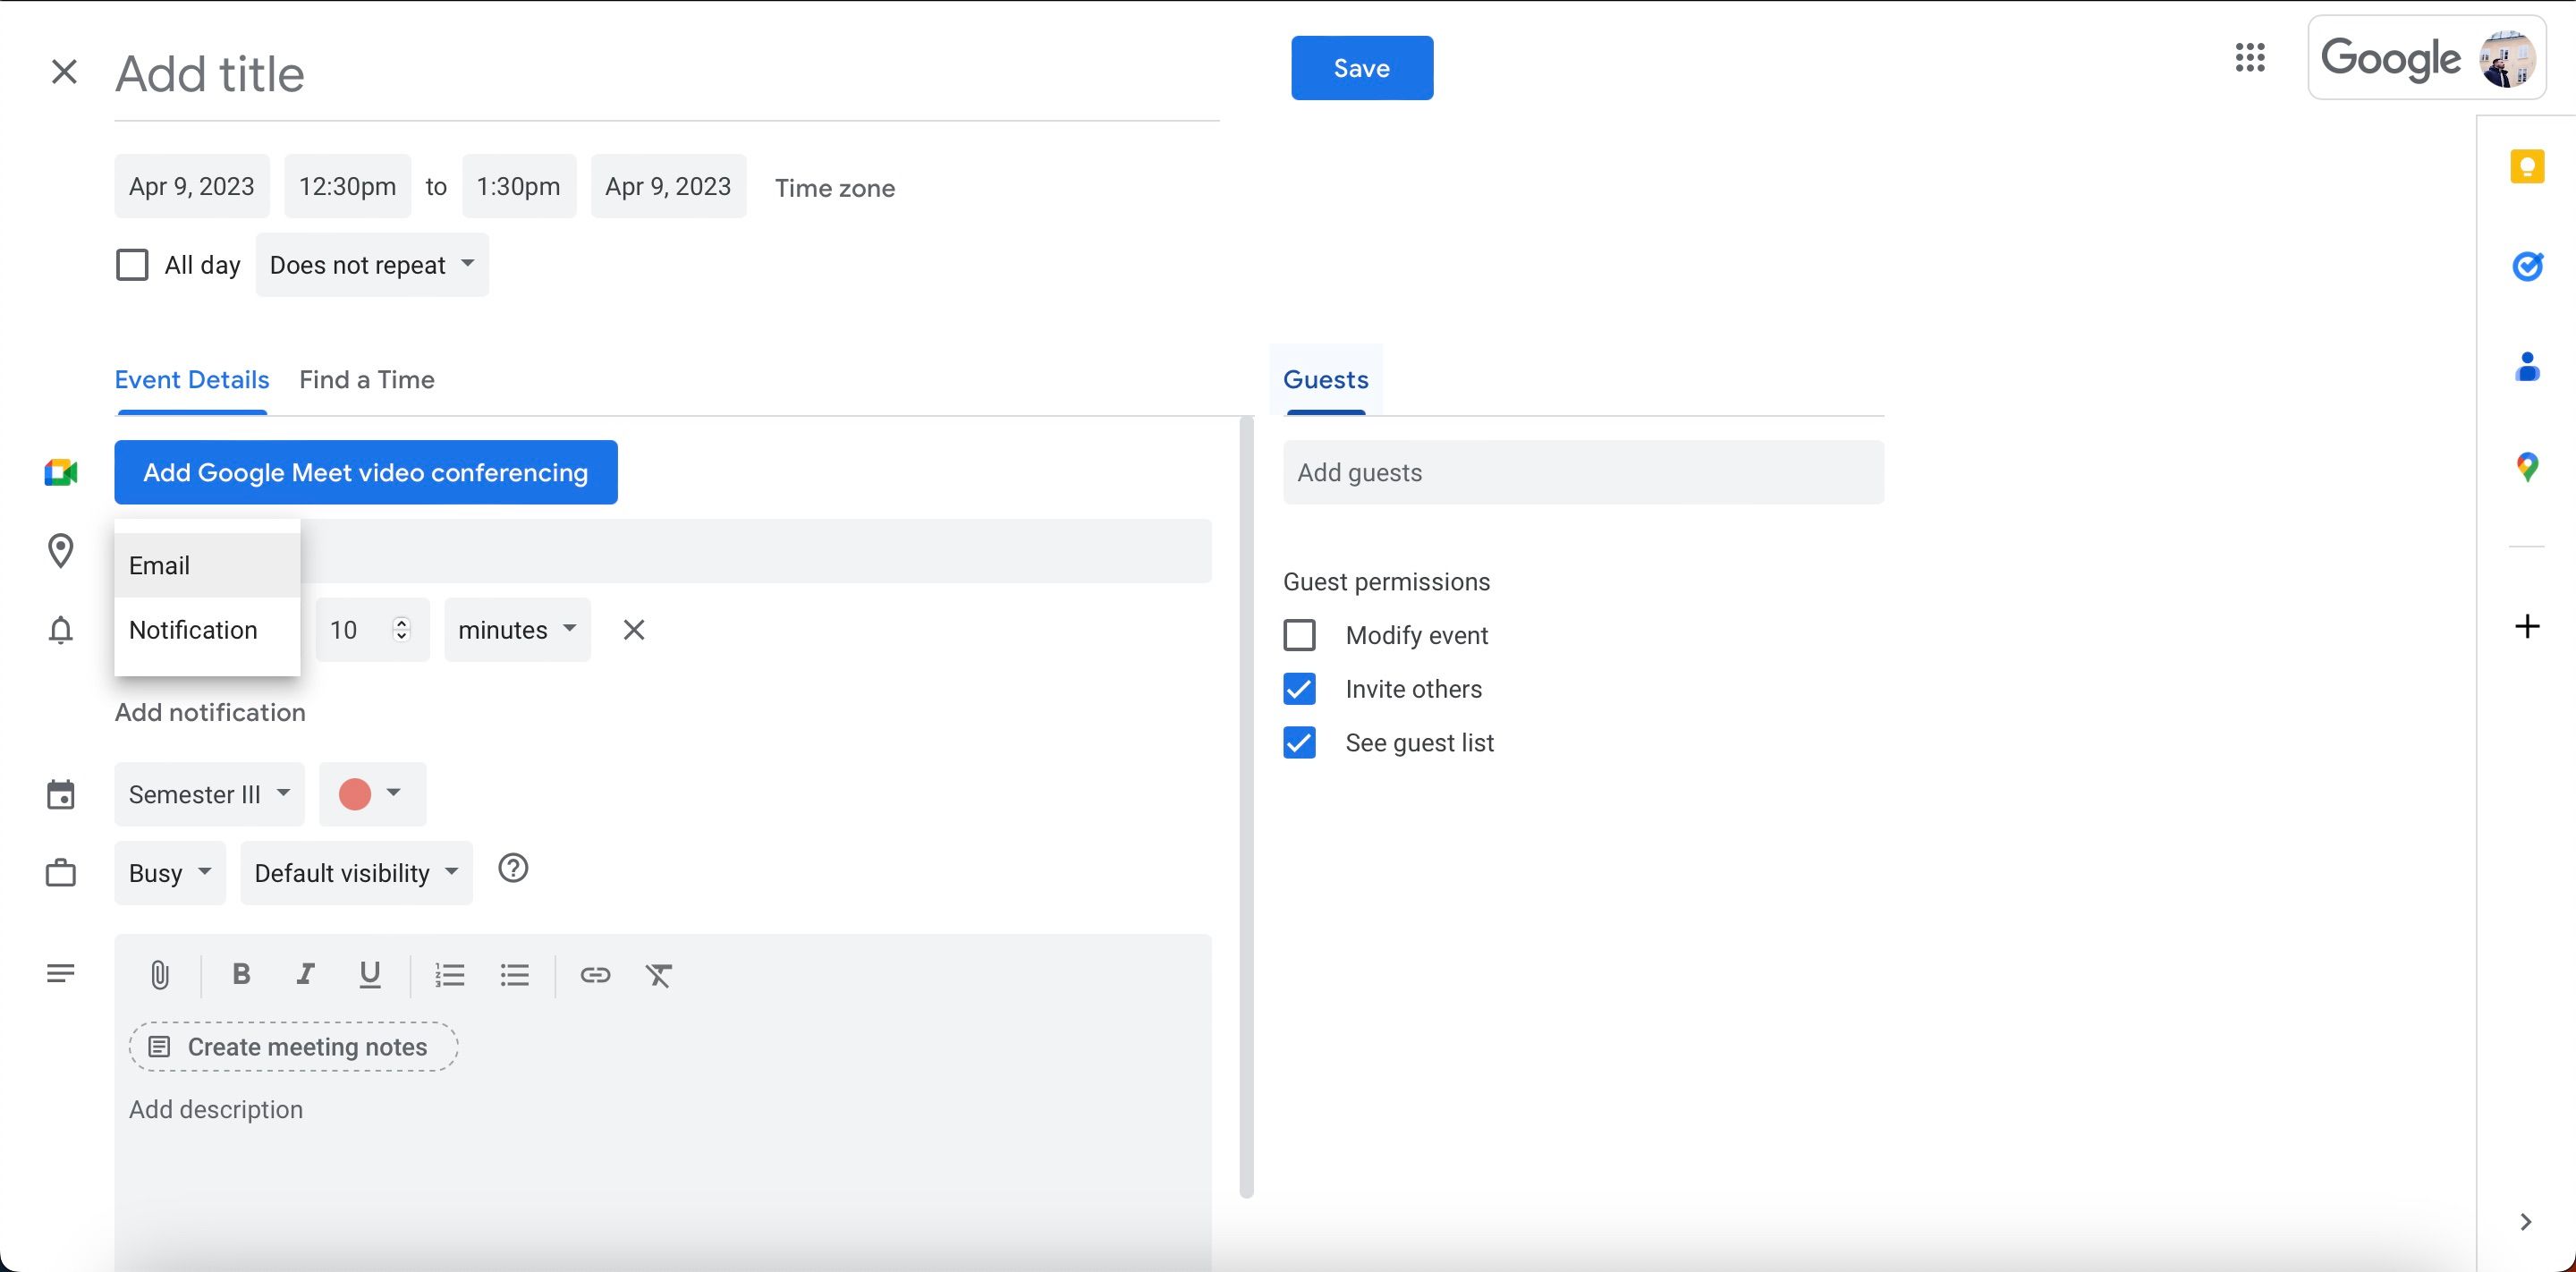Screen dimensions: 2576x1272
Task: Toggle the Modify event checkbox
Action: tap(1298, 634)
